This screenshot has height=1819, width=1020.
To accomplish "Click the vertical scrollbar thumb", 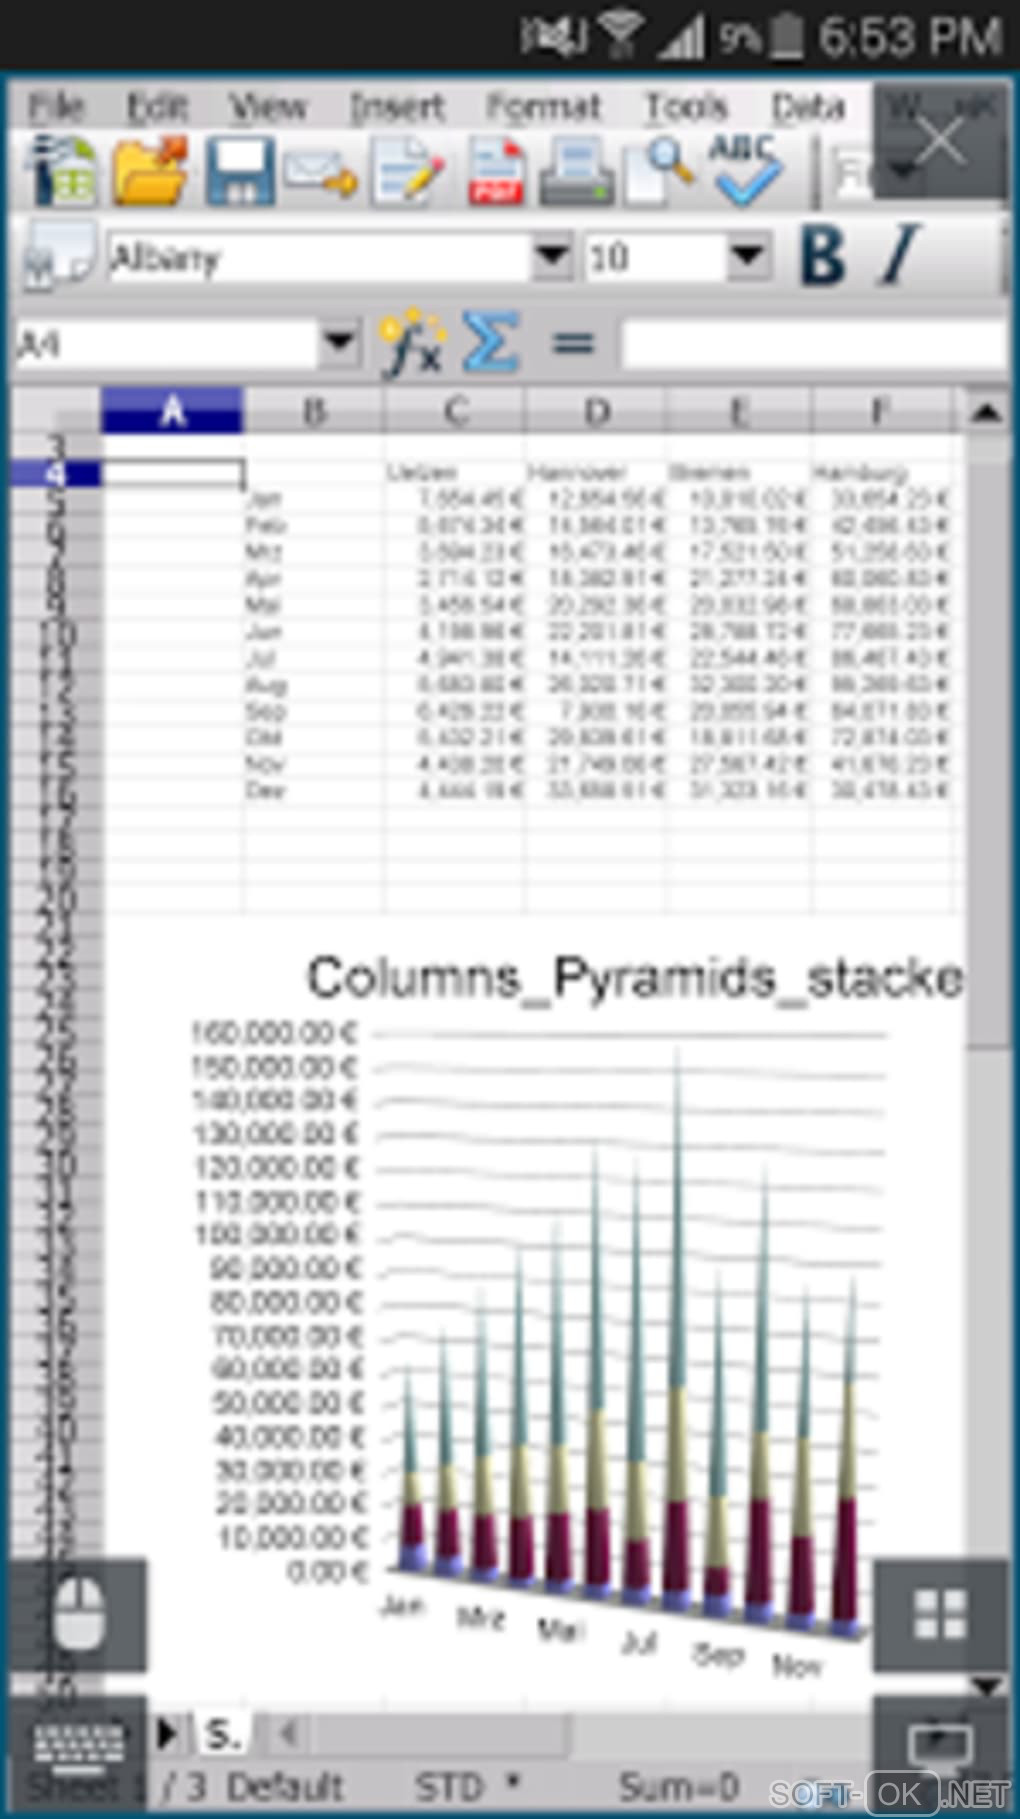I will tap(988, 742).
